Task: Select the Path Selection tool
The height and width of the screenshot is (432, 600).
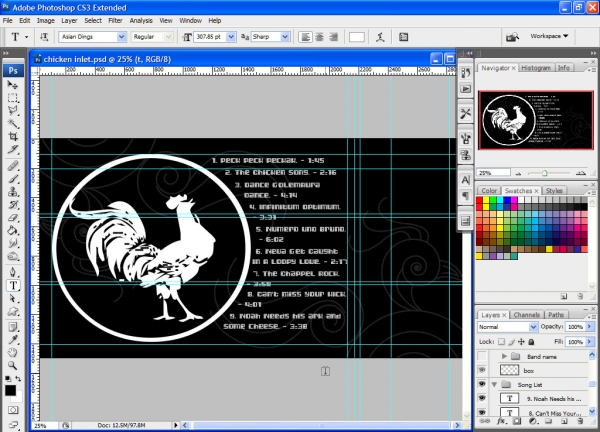Action: pos(13,298)
